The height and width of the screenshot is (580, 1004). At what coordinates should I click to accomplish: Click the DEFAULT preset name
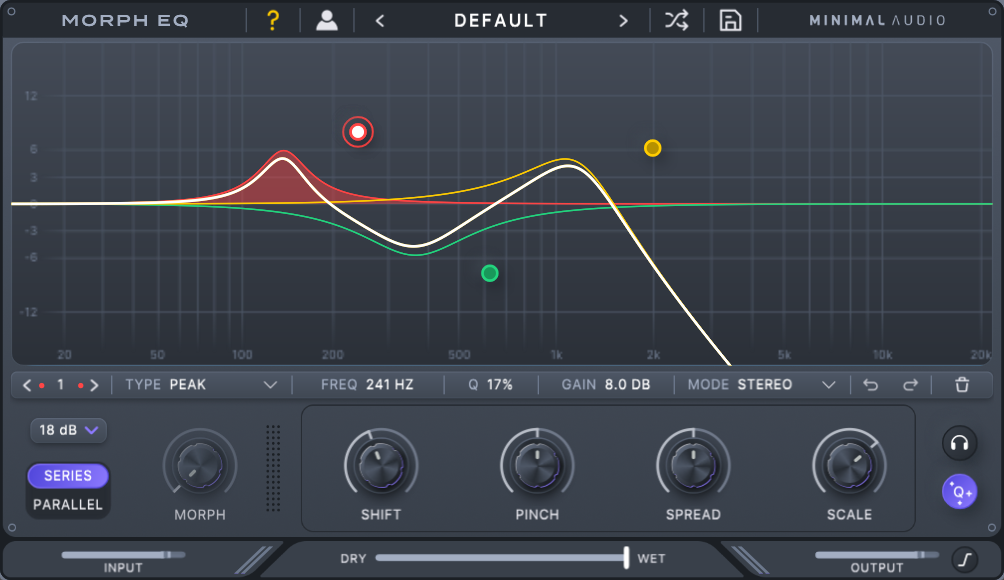[x=501, y=21]
